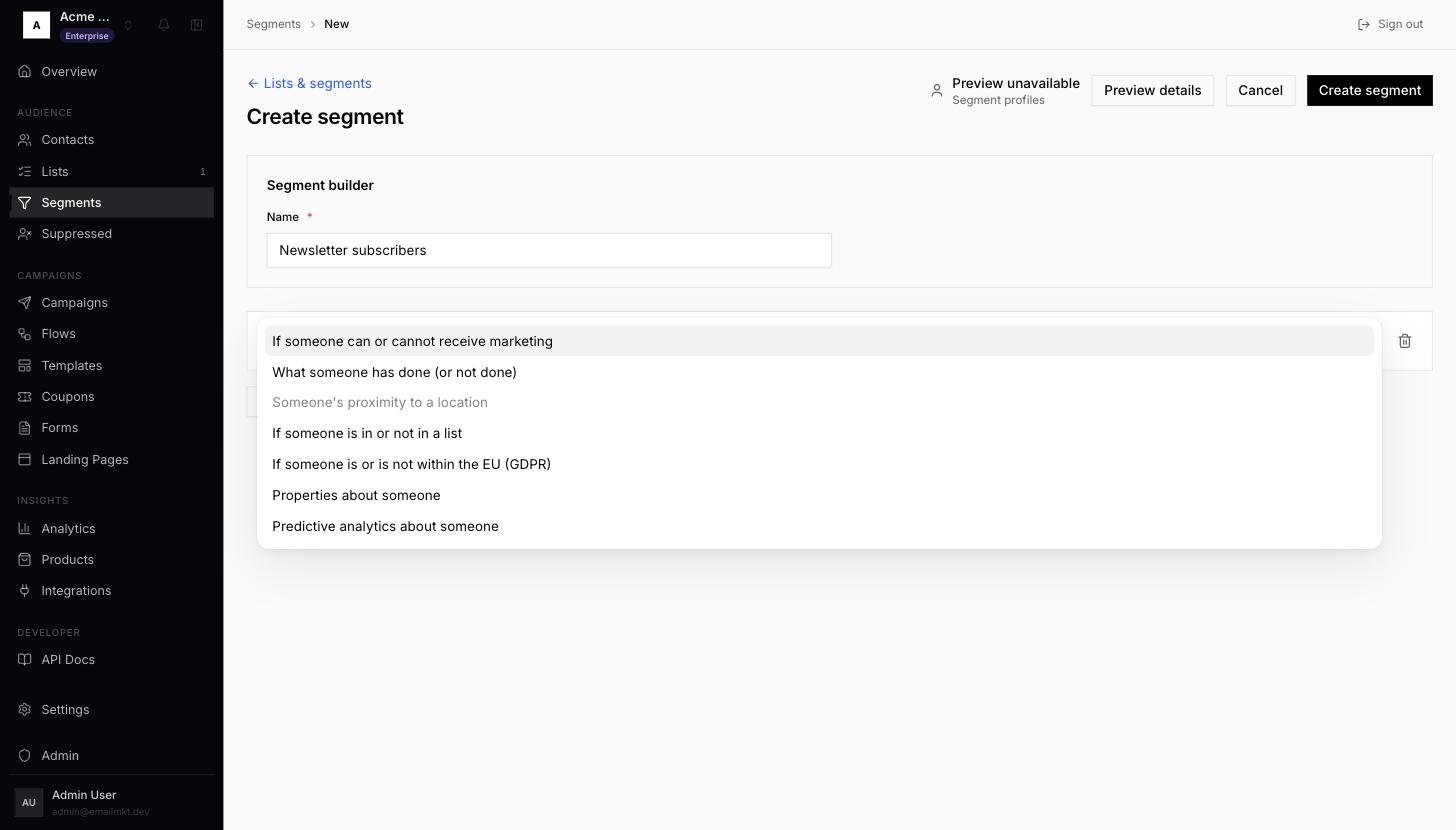Click the Suppressed user icon
The width and height of the screenshot is (1456, 830).
(x=25, y=234)
